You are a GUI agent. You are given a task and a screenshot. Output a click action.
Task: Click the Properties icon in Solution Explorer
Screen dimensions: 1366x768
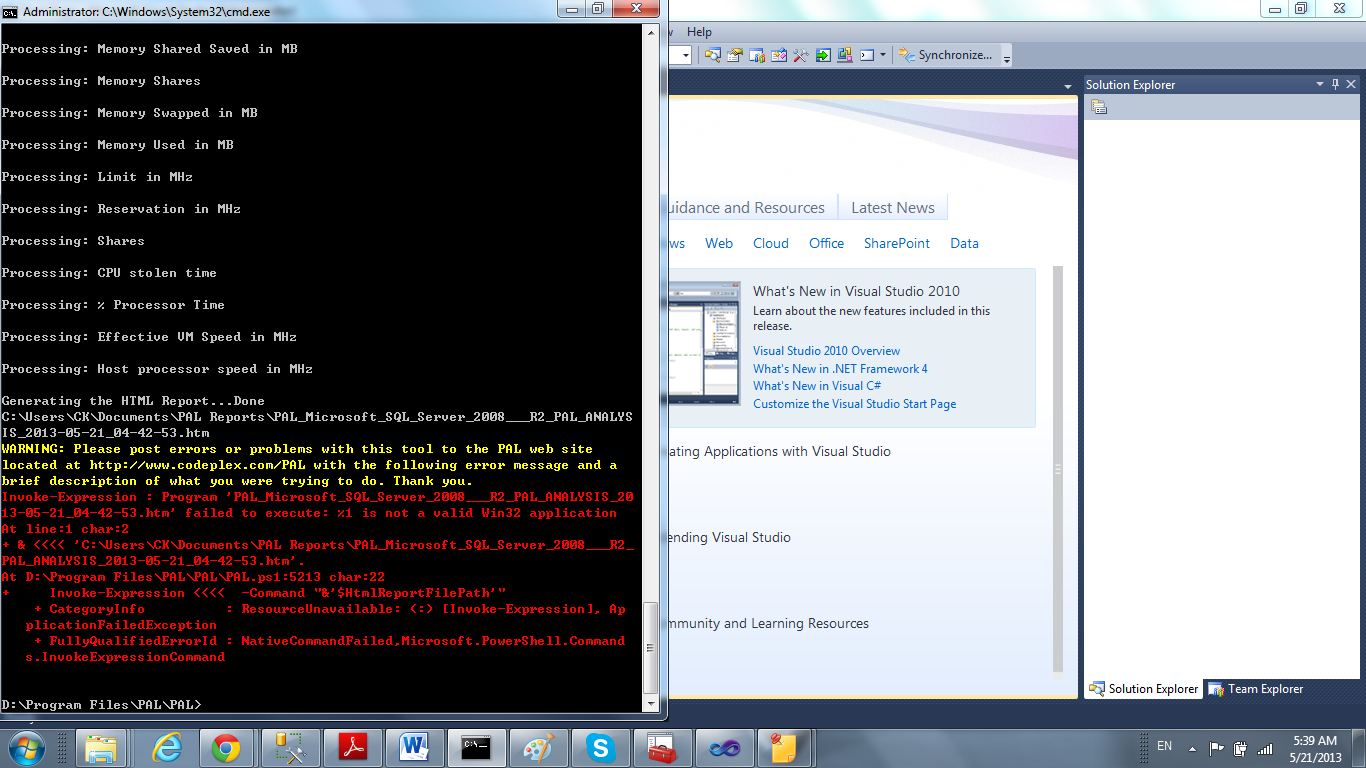1098,106
